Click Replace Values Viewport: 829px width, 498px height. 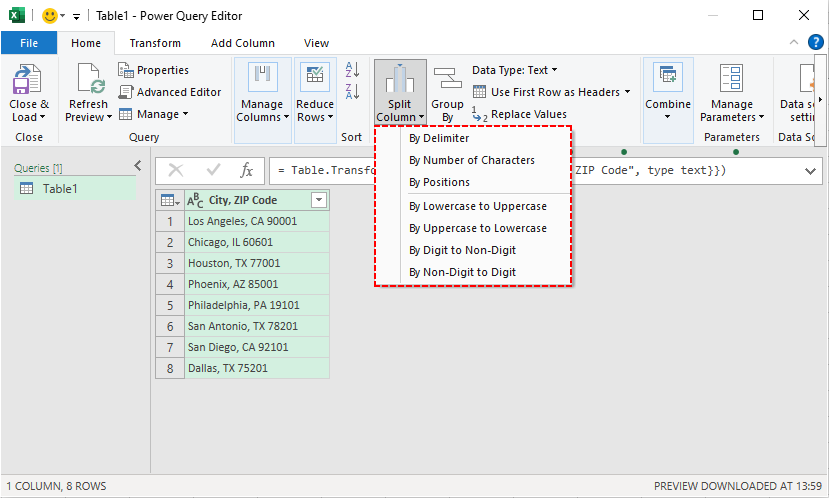[520, 114]
